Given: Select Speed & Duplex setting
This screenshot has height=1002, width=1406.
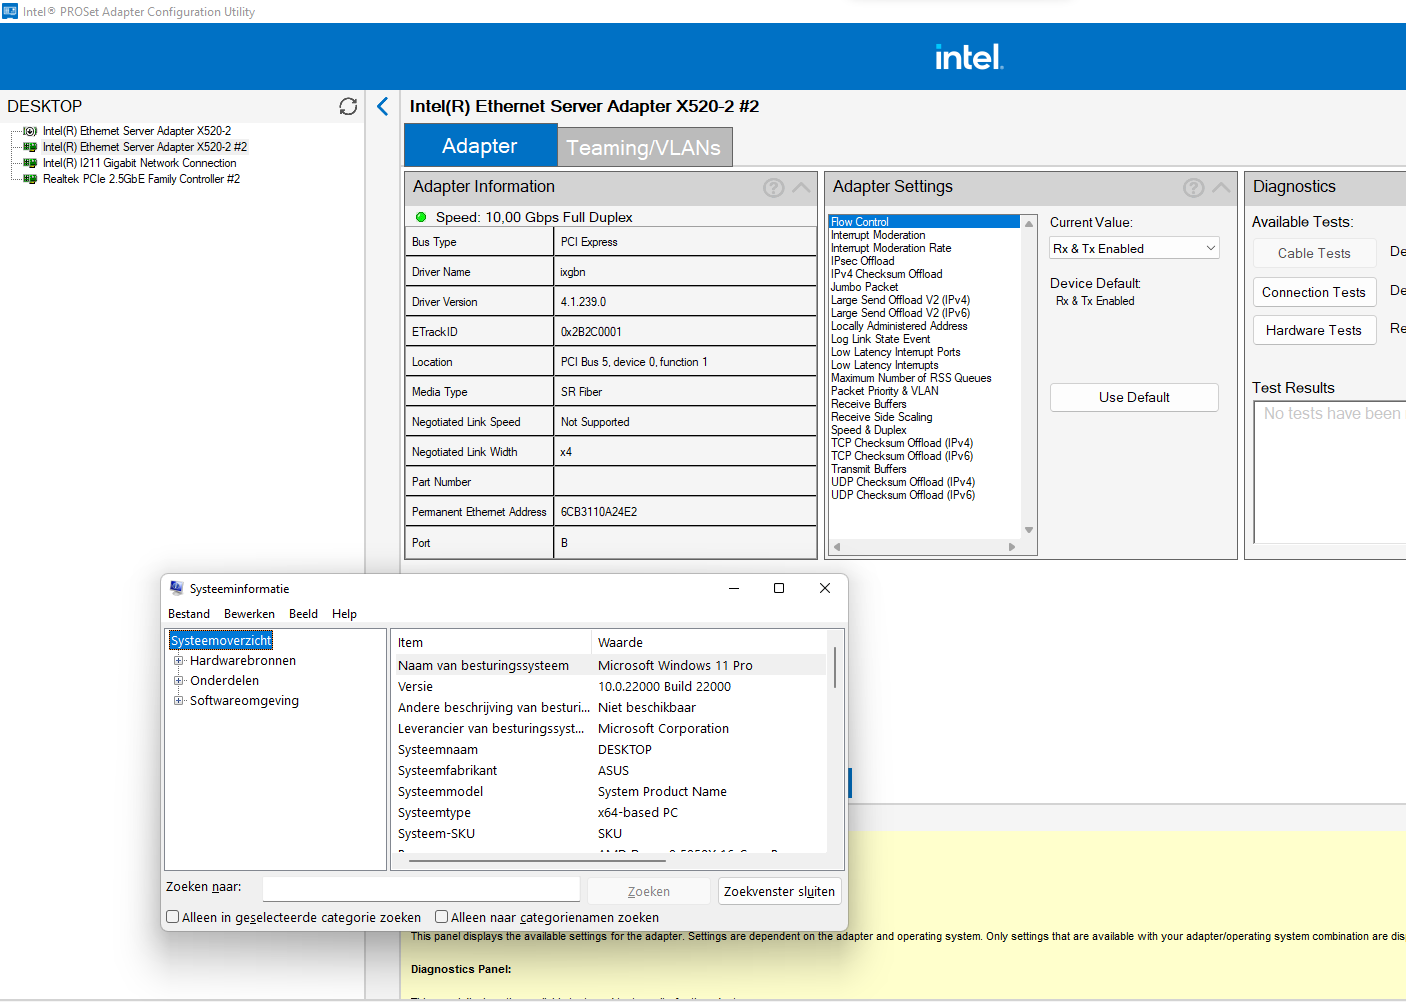Looking at the screenshot, I should (868, 430).
